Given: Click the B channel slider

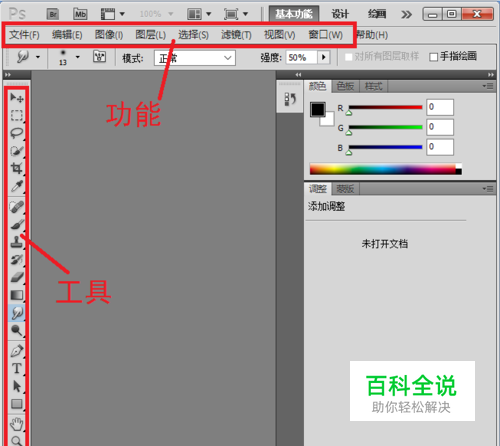Looking at the screenshot, I should tap(385, 147).
